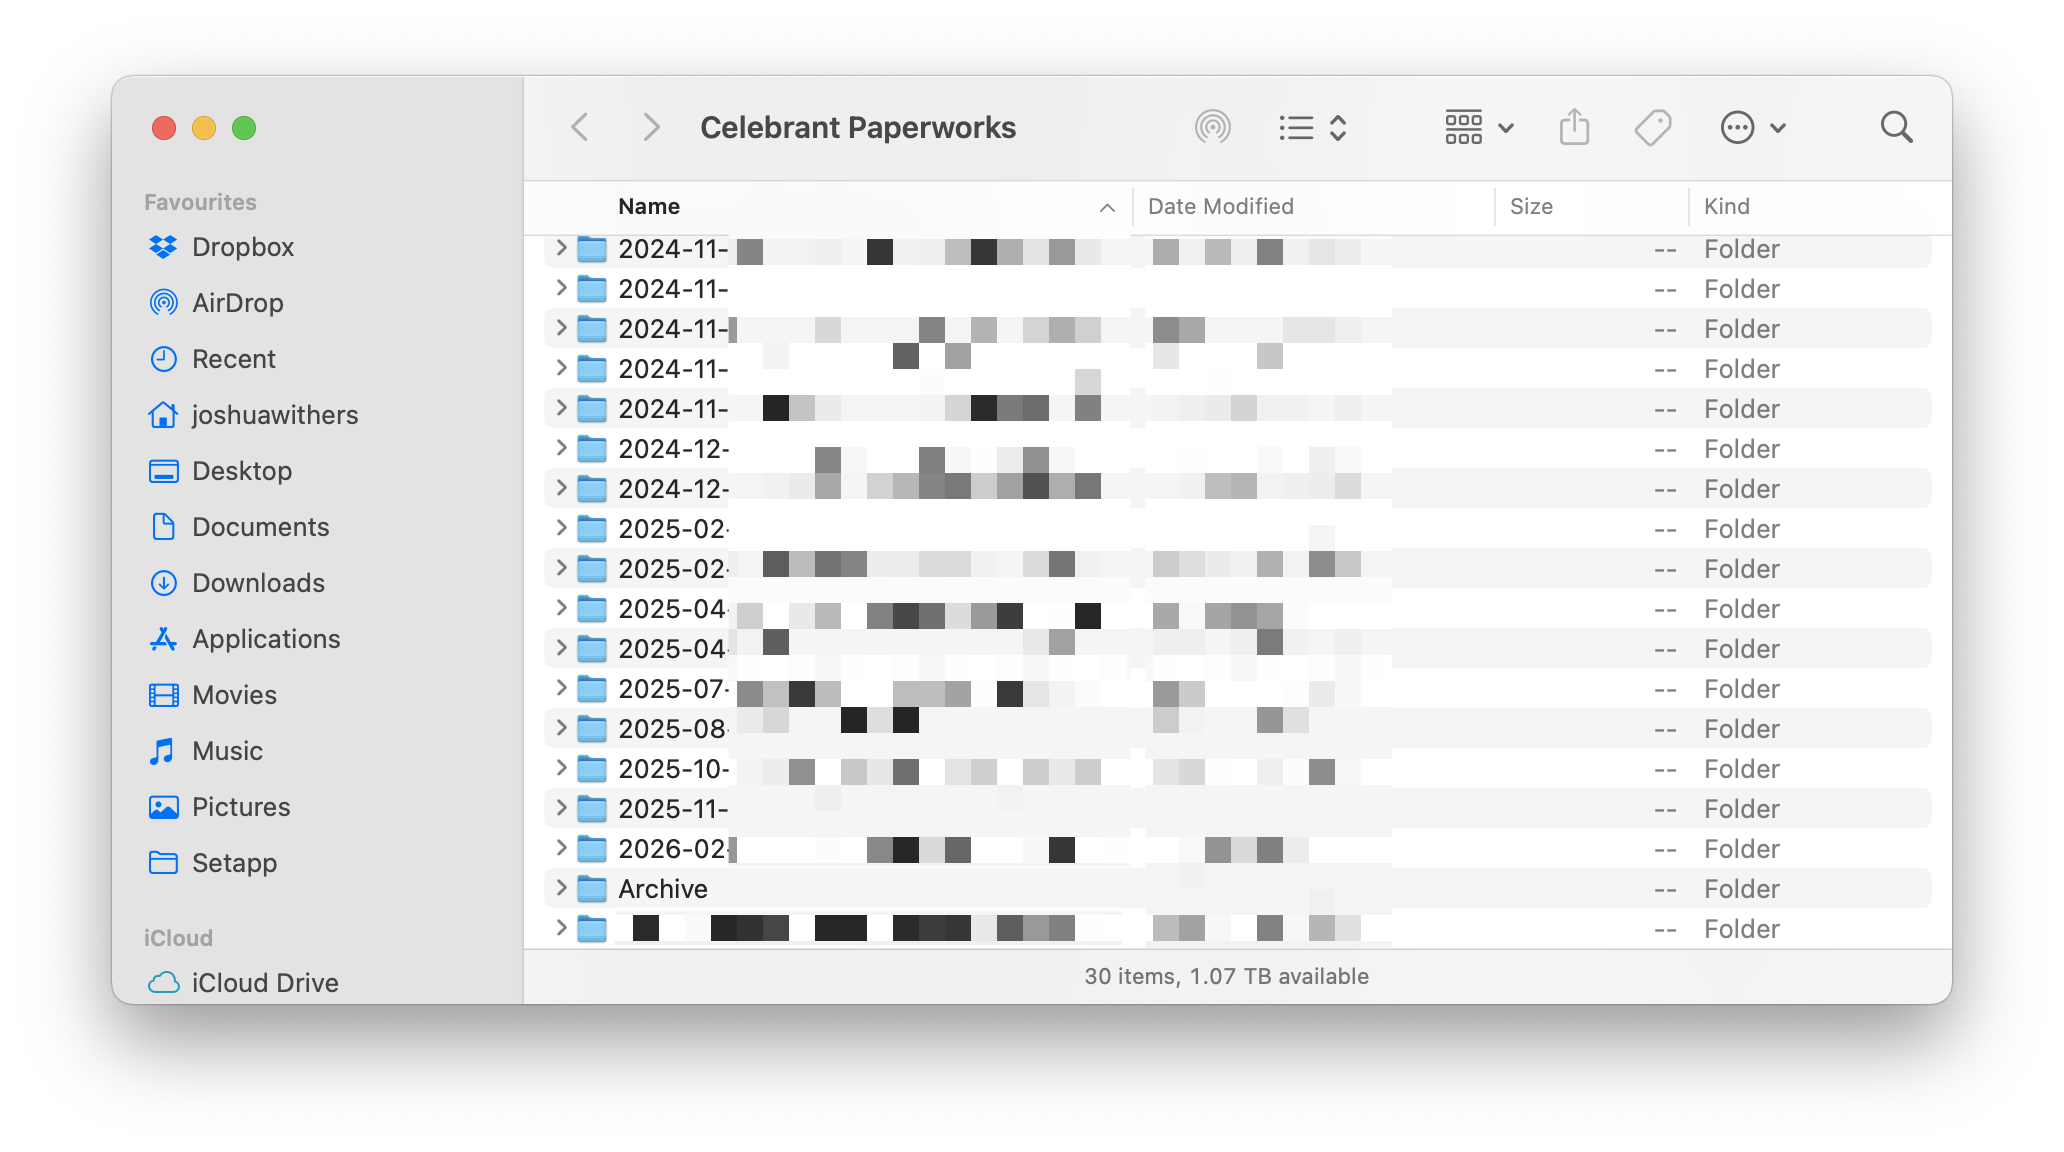Sort by the Name column header
Viewport: 2064px width, 1152px height.
[650, 207]
